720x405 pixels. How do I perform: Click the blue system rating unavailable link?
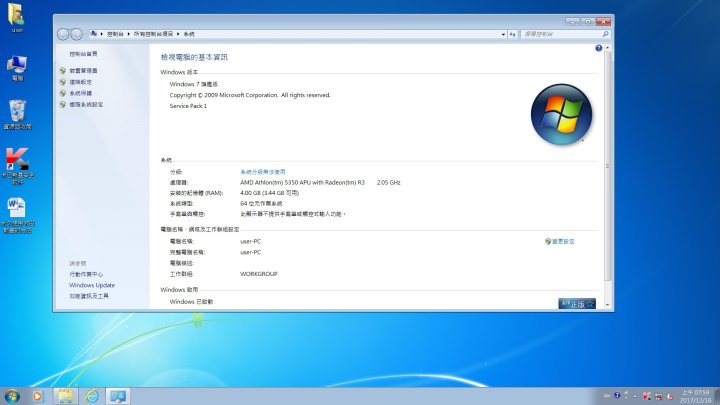point(263,172)
